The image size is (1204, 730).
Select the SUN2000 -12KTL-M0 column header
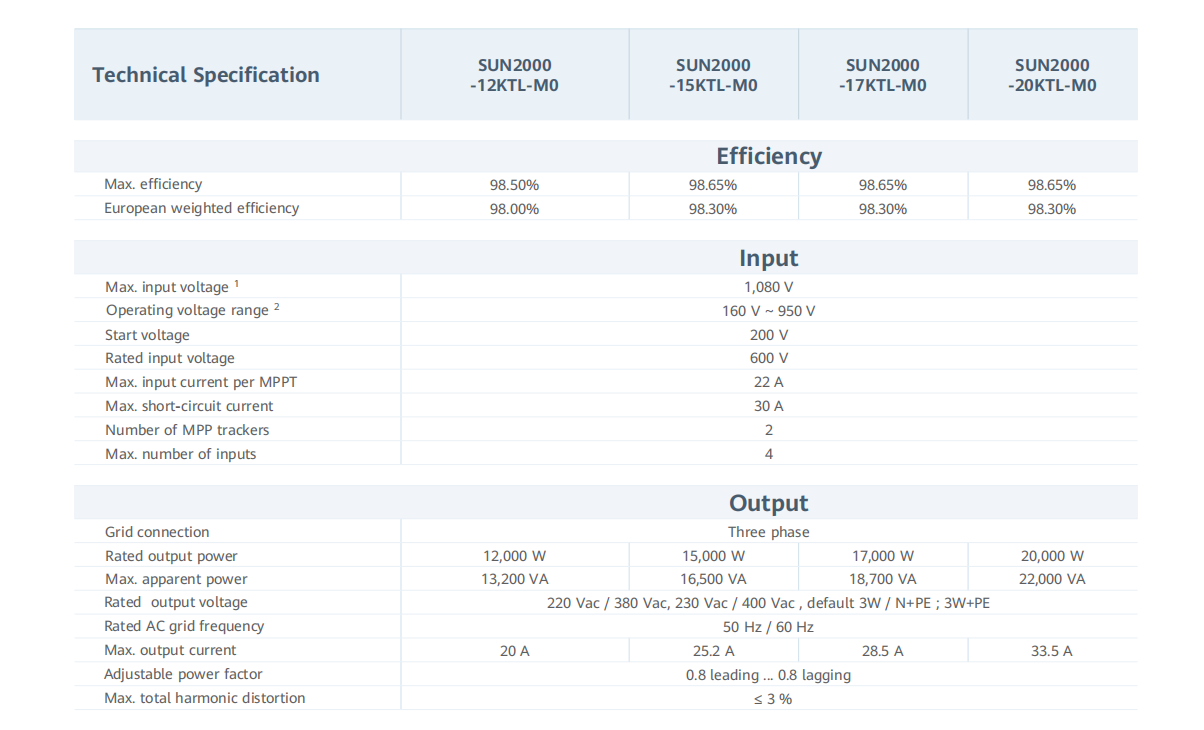coord(514,75)
